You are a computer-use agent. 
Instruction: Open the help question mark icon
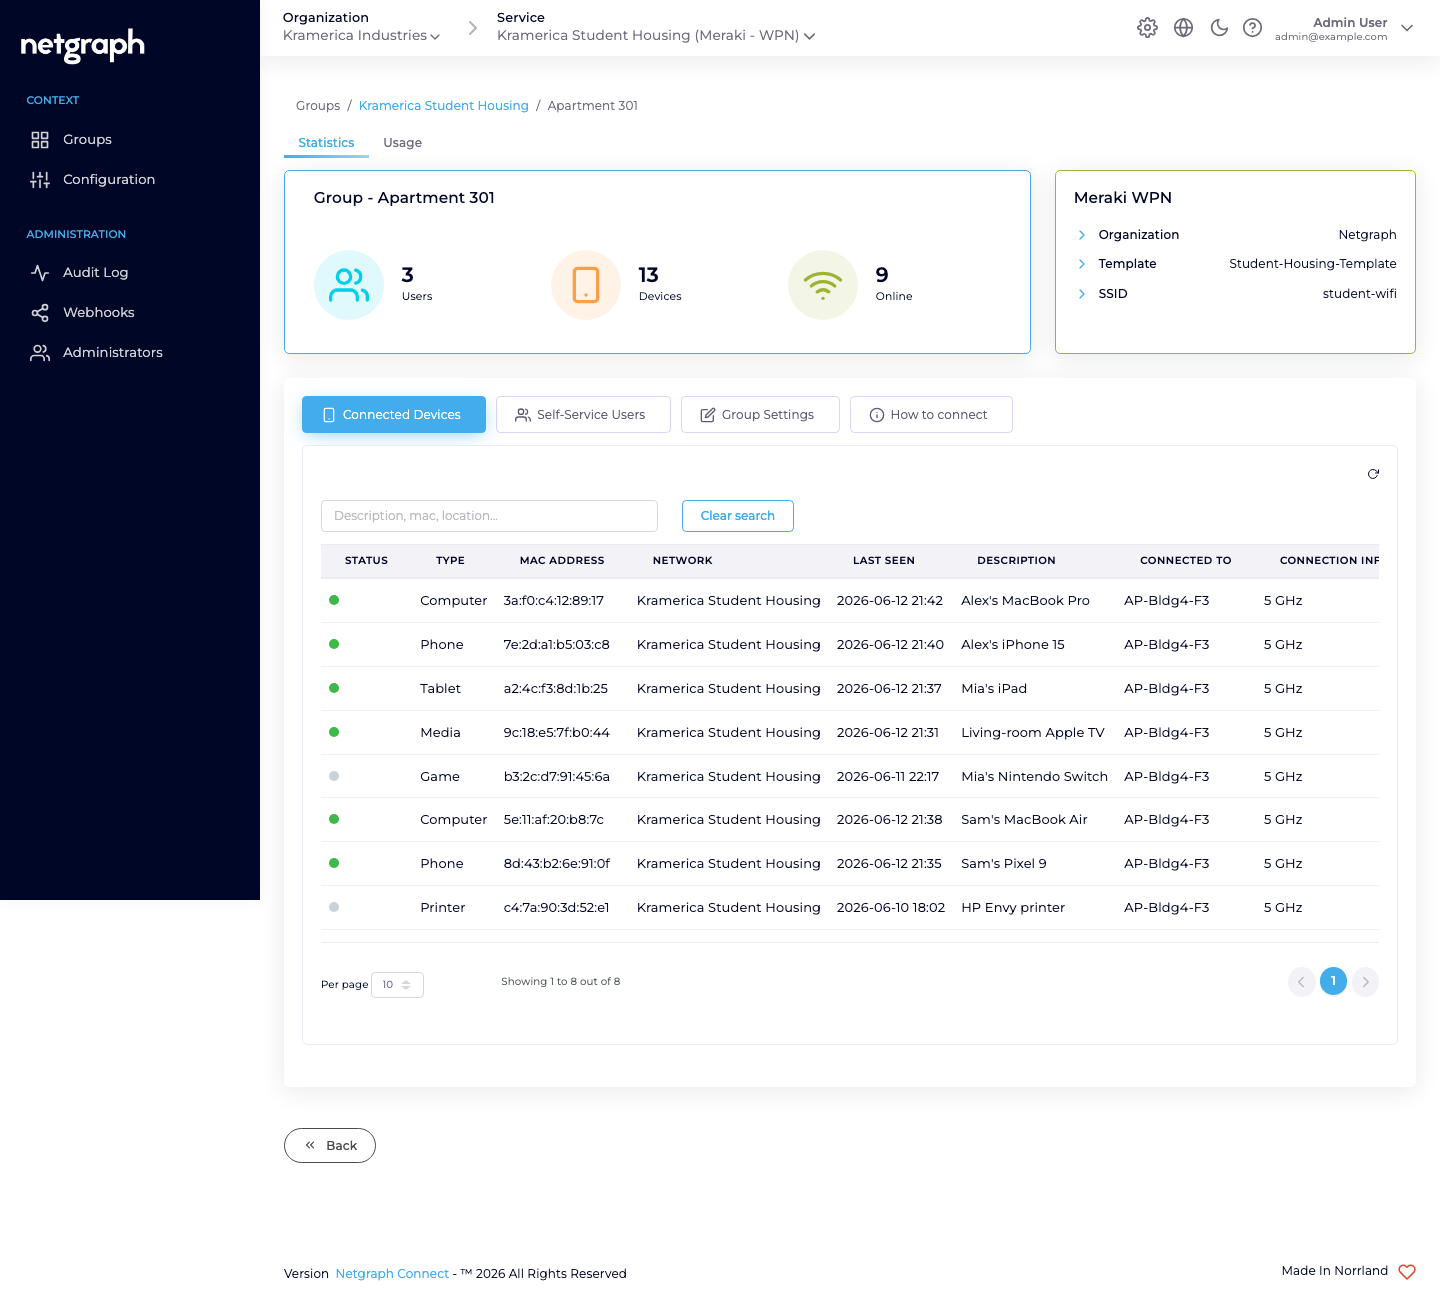[1252, 28]
